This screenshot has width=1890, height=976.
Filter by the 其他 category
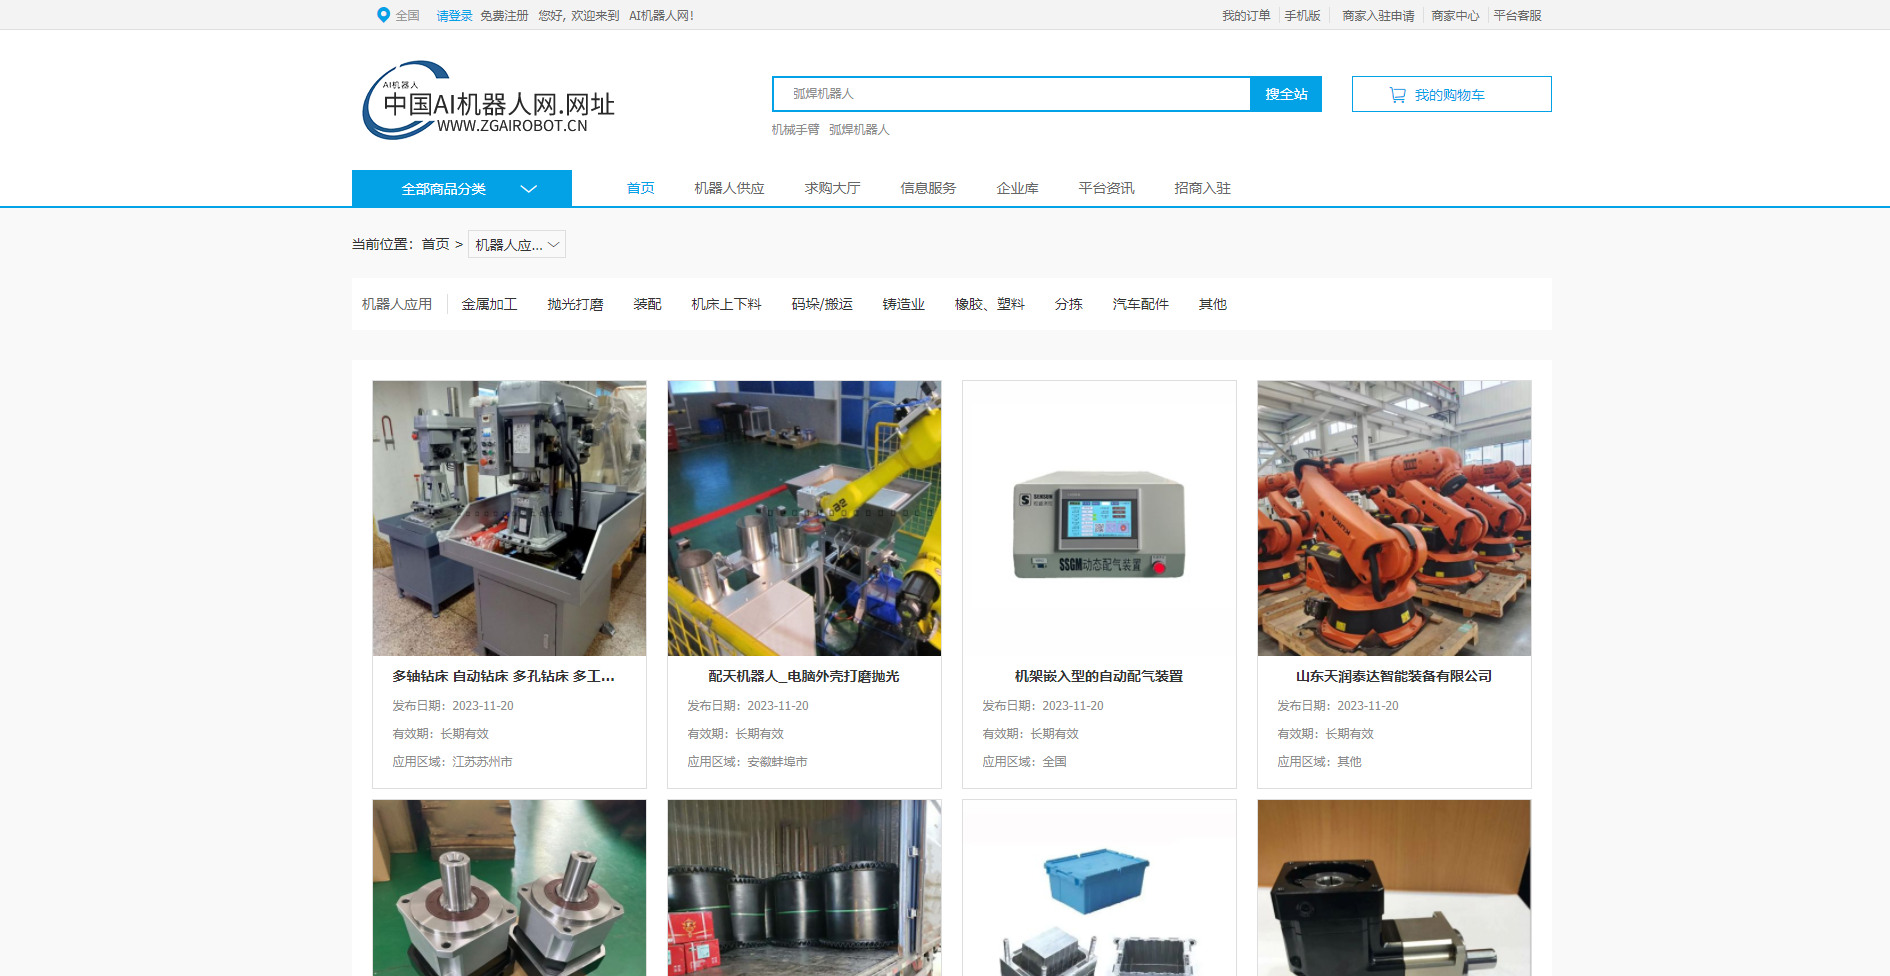(x=1213, y=304)
